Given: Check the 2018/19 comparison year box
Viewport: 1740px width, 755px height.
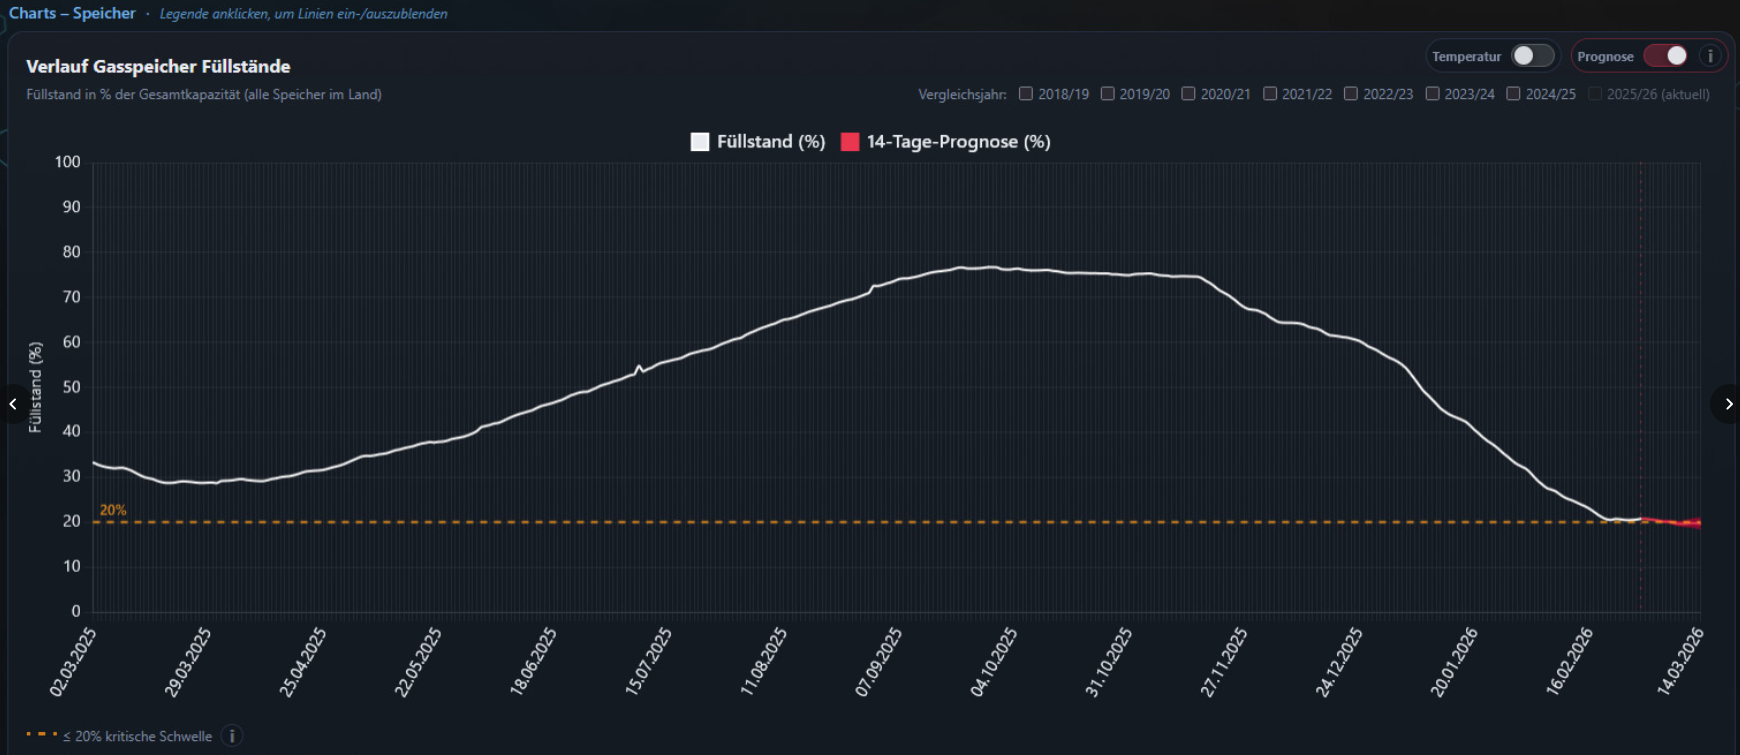Looking at the screenshot, I should pyautogui.click(x=1026, y=94).
